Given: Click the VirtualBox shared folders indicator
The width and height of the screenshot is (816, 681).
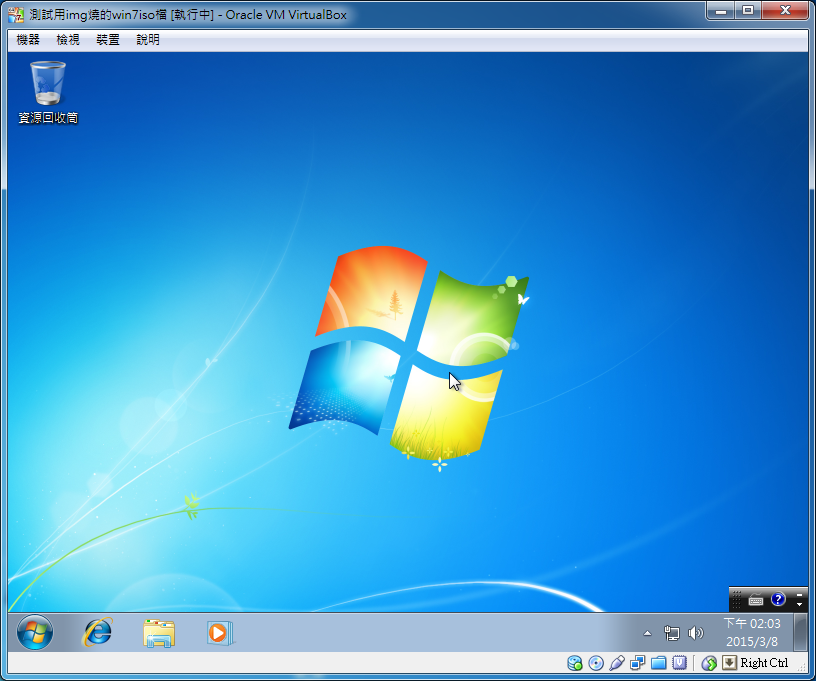Looking at the screenshot, I should pos(658,663).
